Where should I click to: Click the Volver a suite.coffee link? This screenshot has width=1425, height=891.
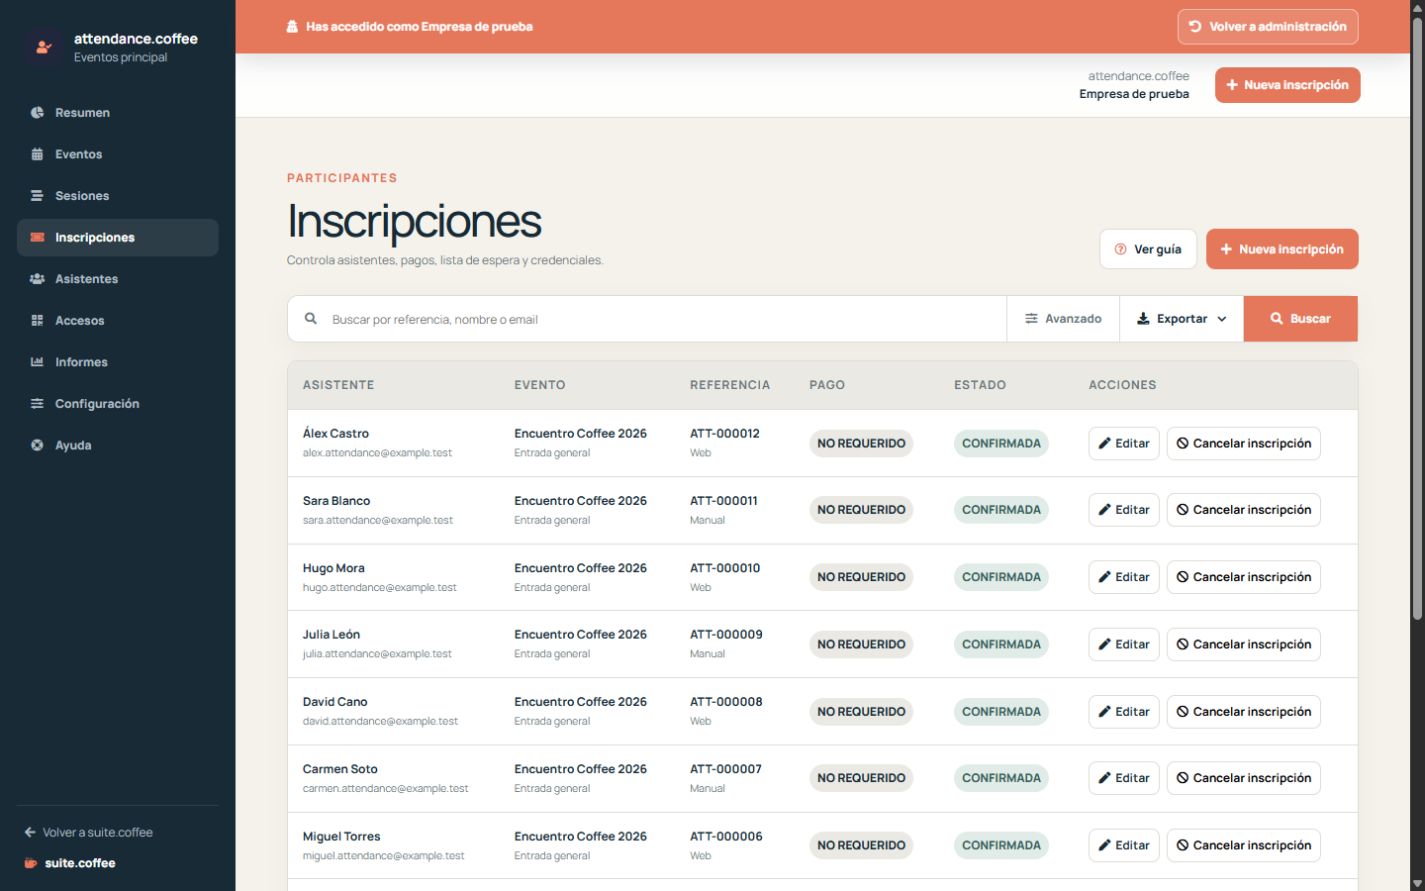[x=88, y=832]
